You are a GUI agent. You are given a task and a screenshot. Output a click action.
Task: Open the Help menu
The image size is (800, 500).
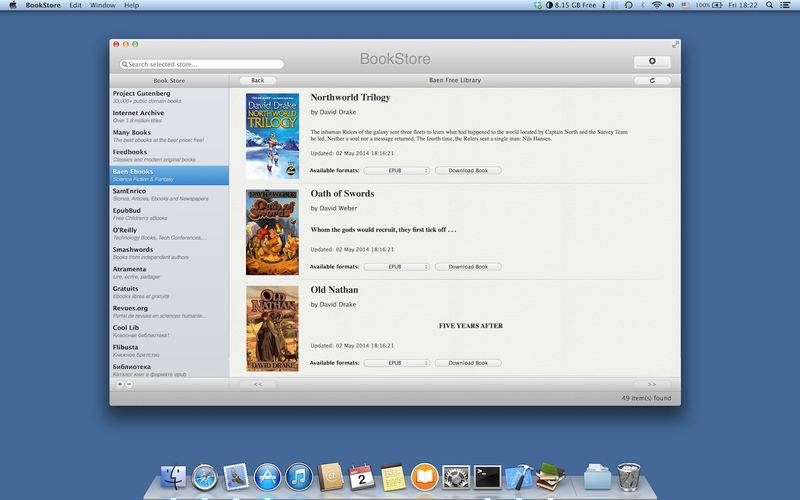pos(131,5)
